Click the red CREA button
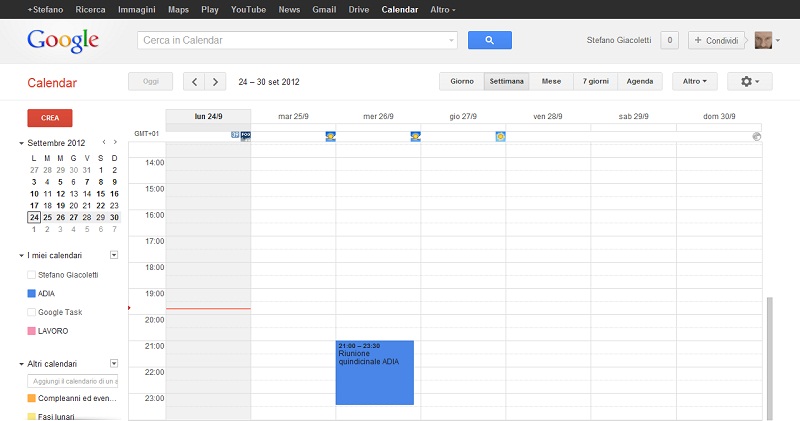 [x=49, y=118]
